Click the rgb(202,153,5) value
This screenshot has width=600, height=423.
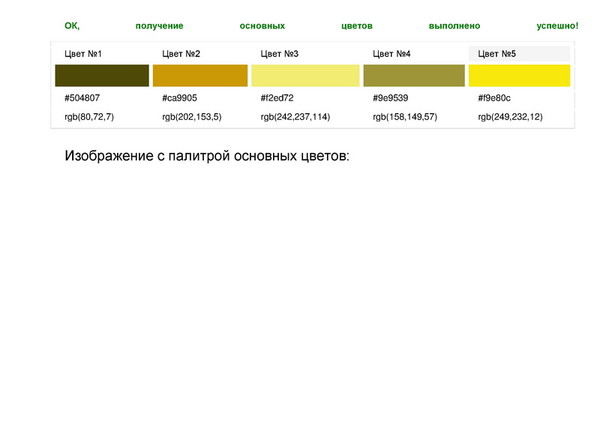[192, 117]
